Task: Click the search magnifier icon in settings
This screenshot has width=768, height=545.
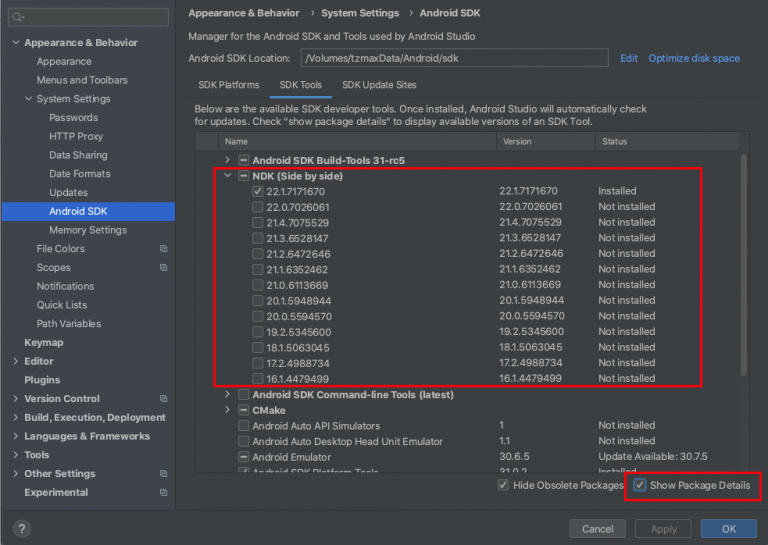Action: 17,17
